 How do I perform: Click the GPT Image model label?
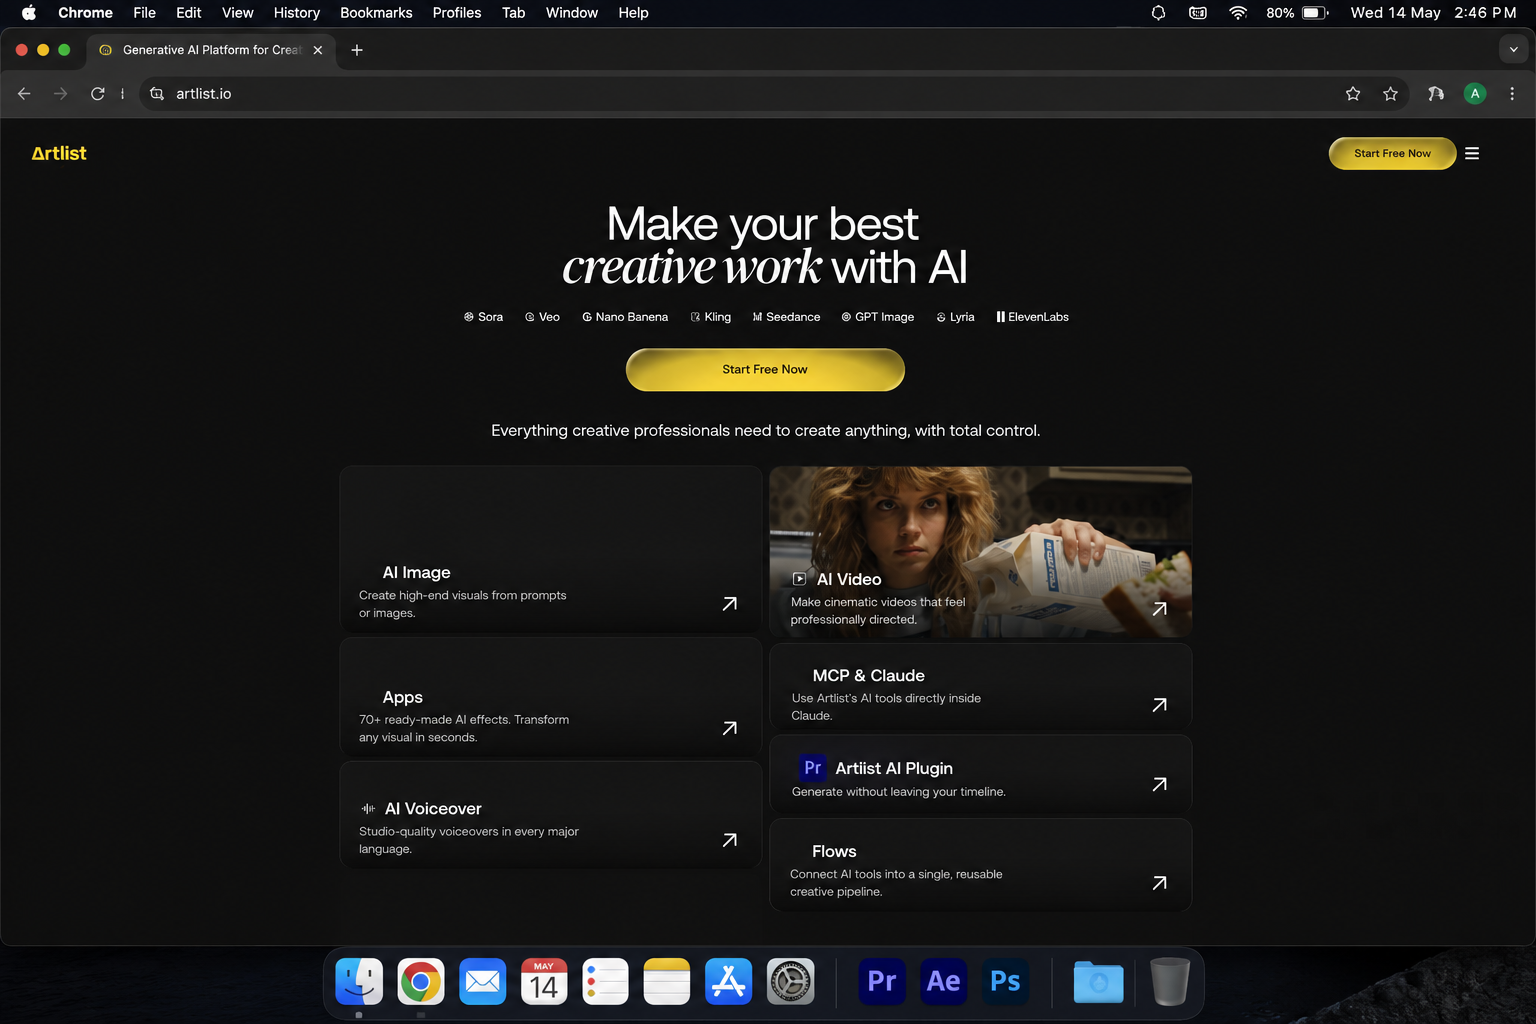884,317
